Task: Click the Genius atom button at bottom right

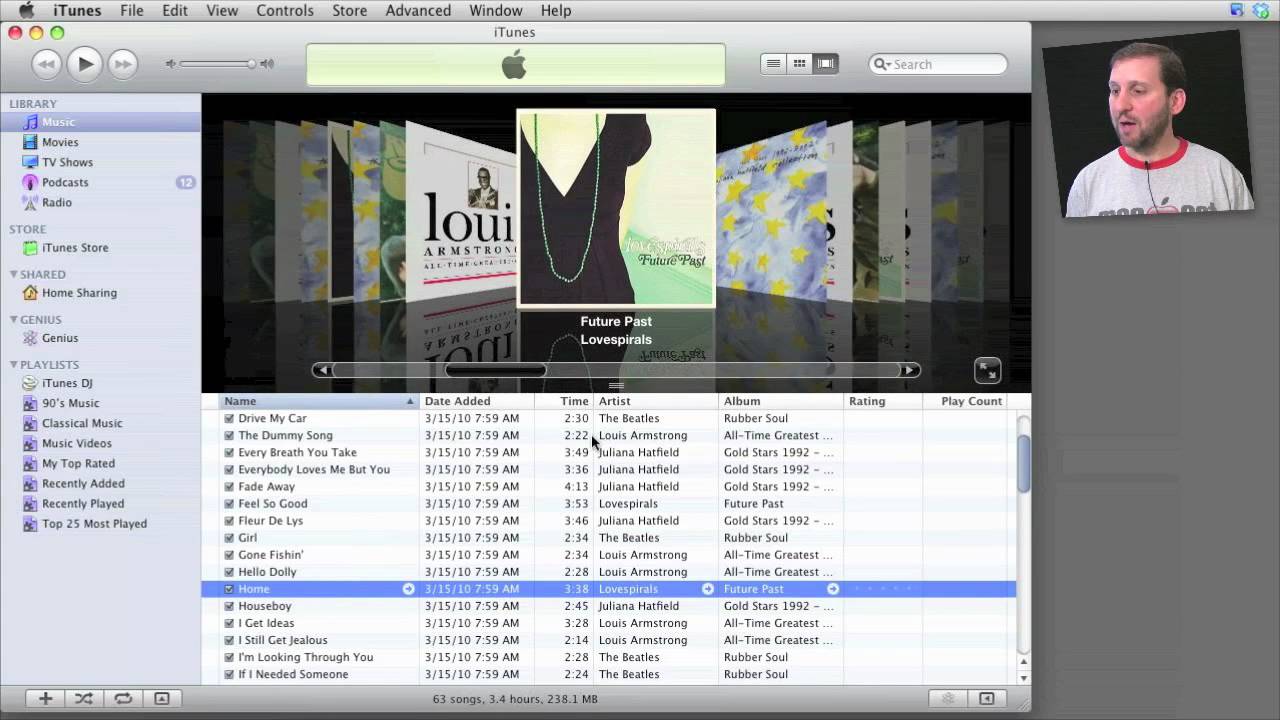Action: [948, 699]
